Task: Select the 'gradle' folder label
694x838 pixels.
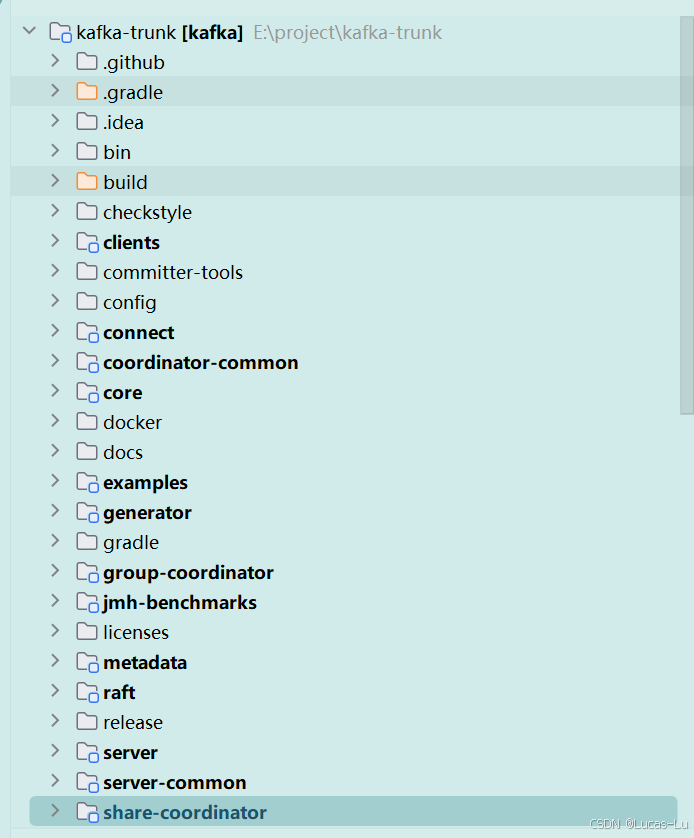Action: [131, 543]
